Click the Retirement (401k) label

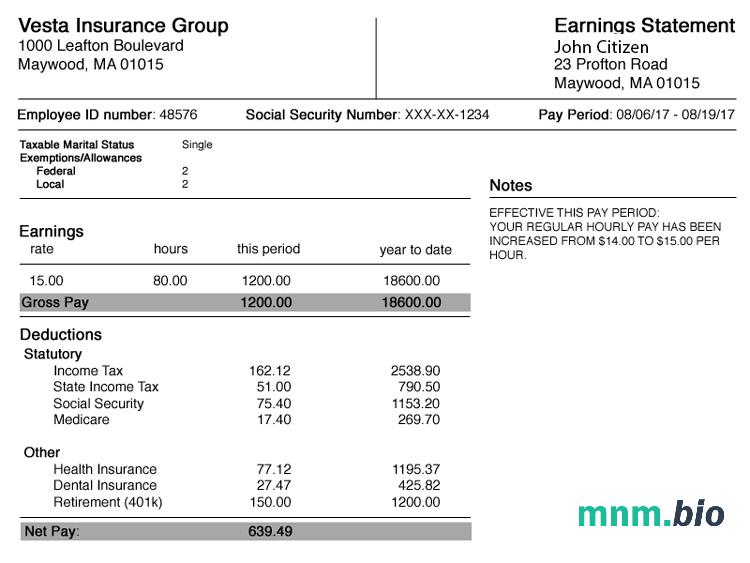coord(108,502)
